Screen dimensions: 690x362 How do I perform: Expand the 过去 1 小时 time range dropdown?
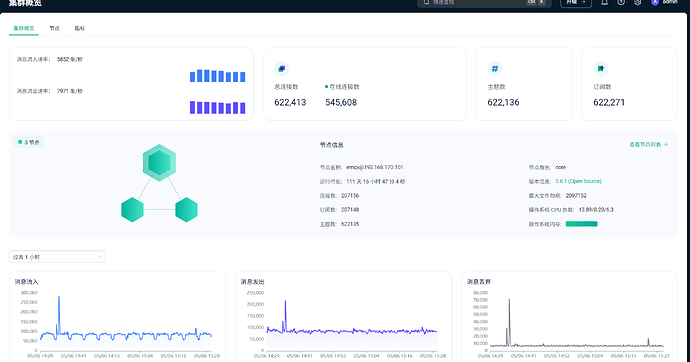tap(57, 257)
